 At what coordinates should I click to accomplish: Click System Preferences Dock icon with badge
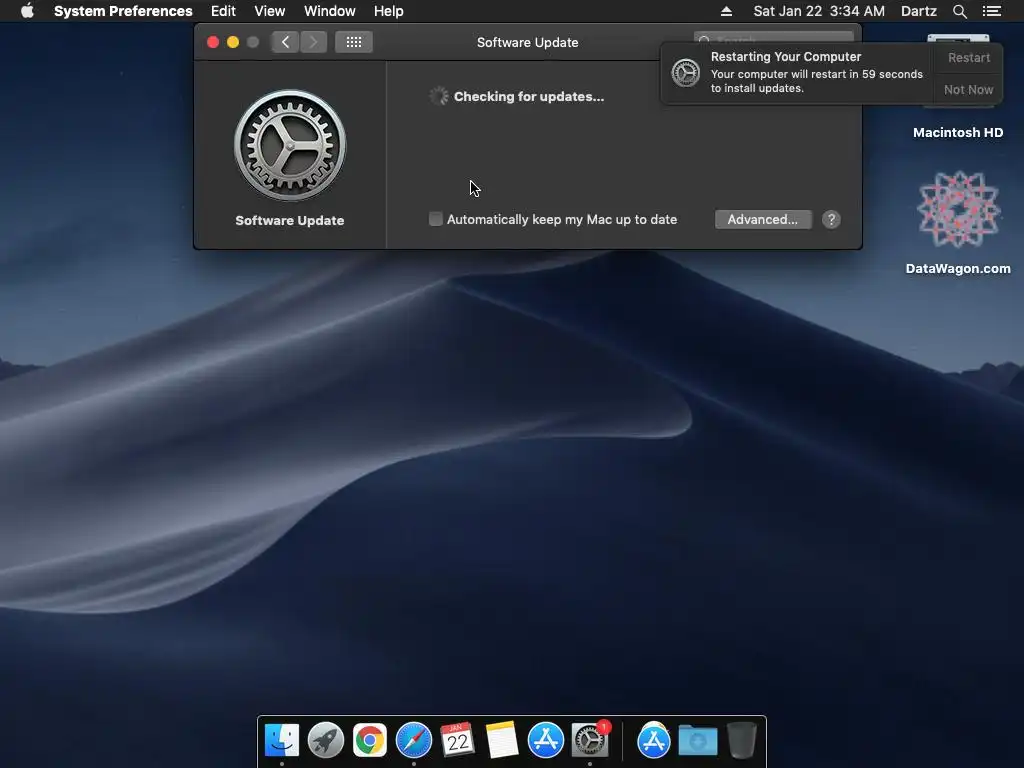(x=590, y=740)
